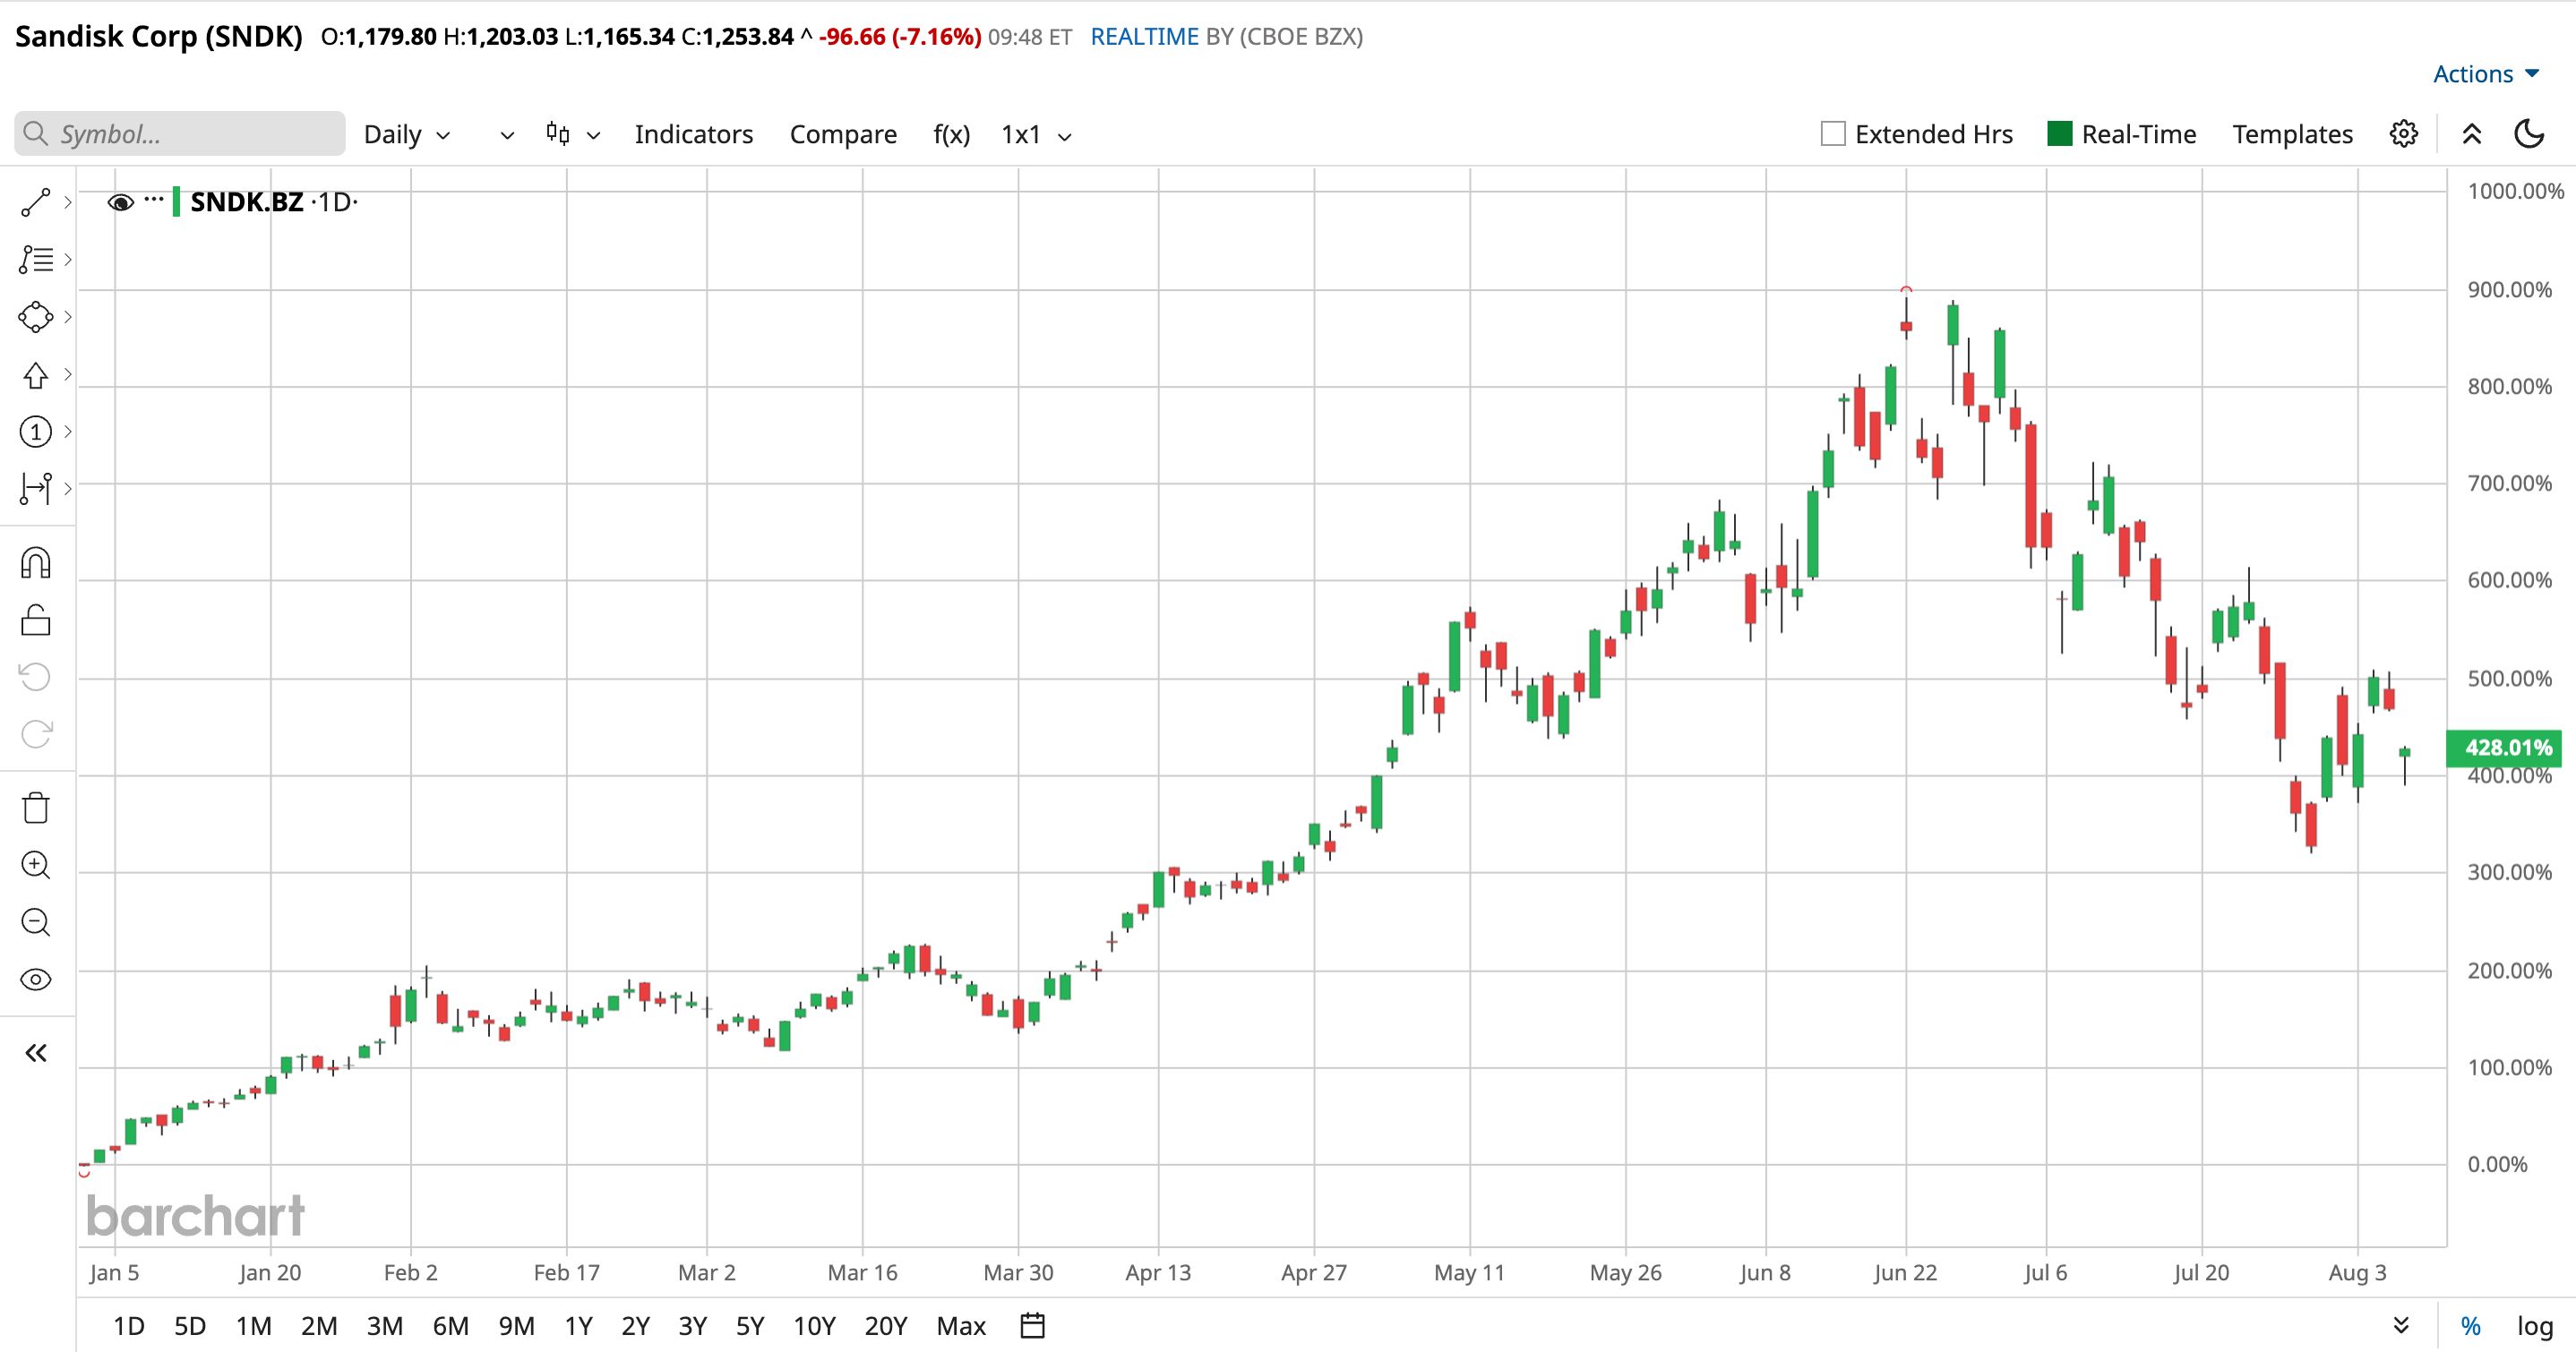The width and height of the screenshot is (2576, 1352).
Task: Click the SNDK.BZ series legend label
Action: [x=246, y=202]
